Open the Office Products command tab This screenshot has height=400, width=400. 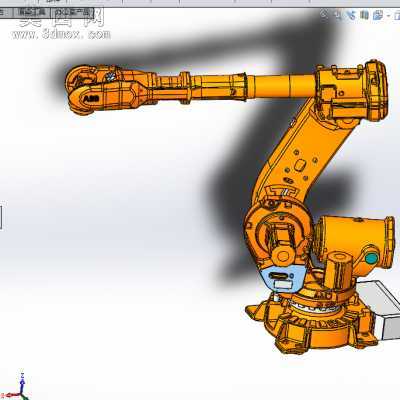[x=72, y=13]
